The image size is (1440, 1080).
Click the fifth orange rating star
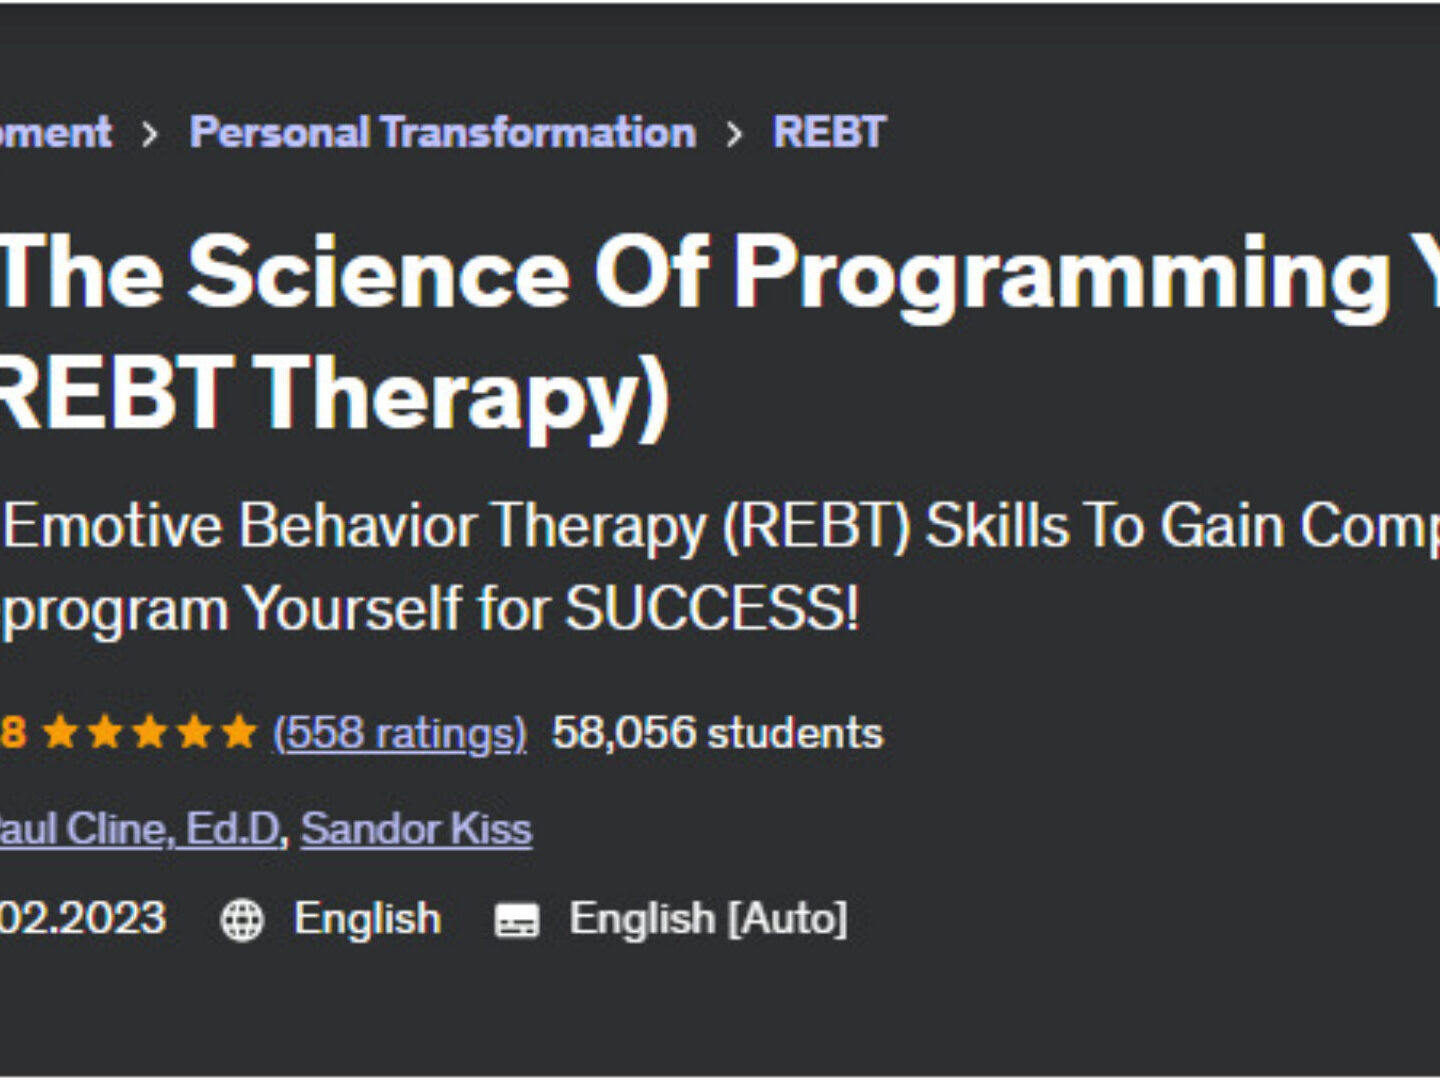(239, 733)
